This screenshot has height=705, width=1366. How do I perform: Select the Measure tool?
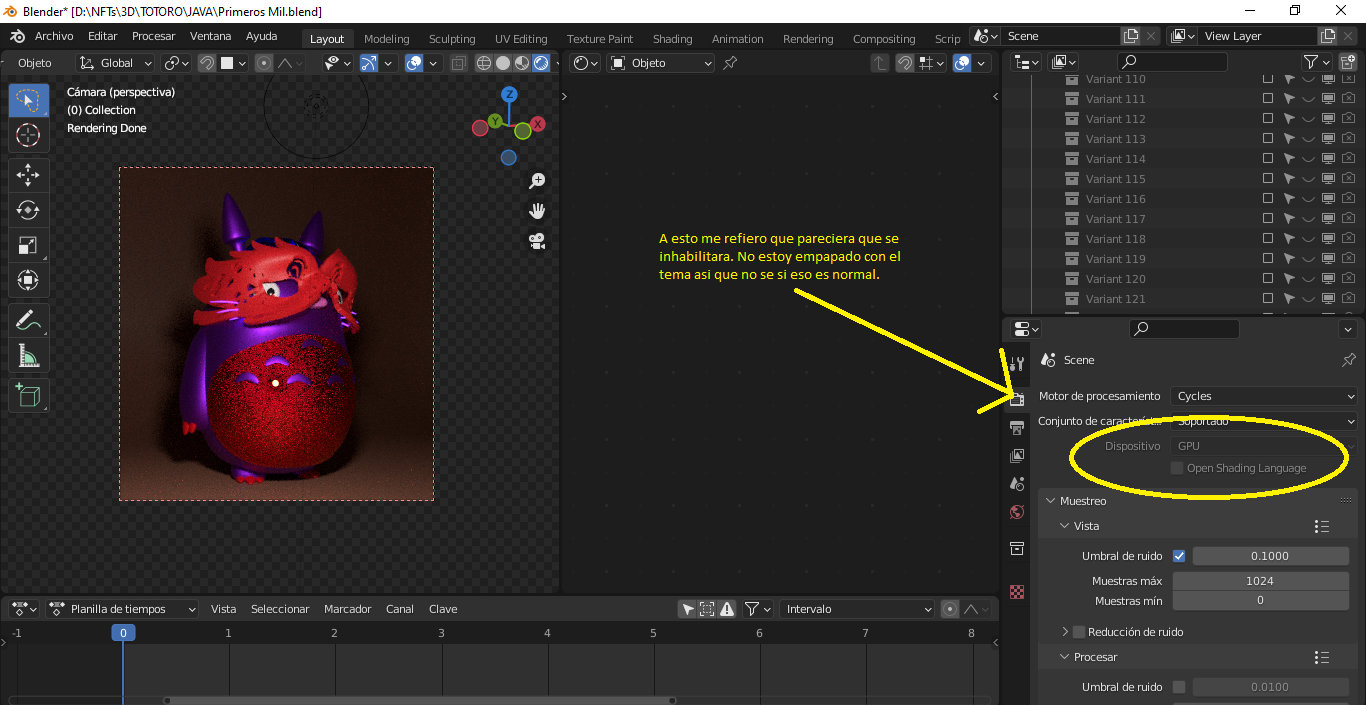(x=28, y=355)
